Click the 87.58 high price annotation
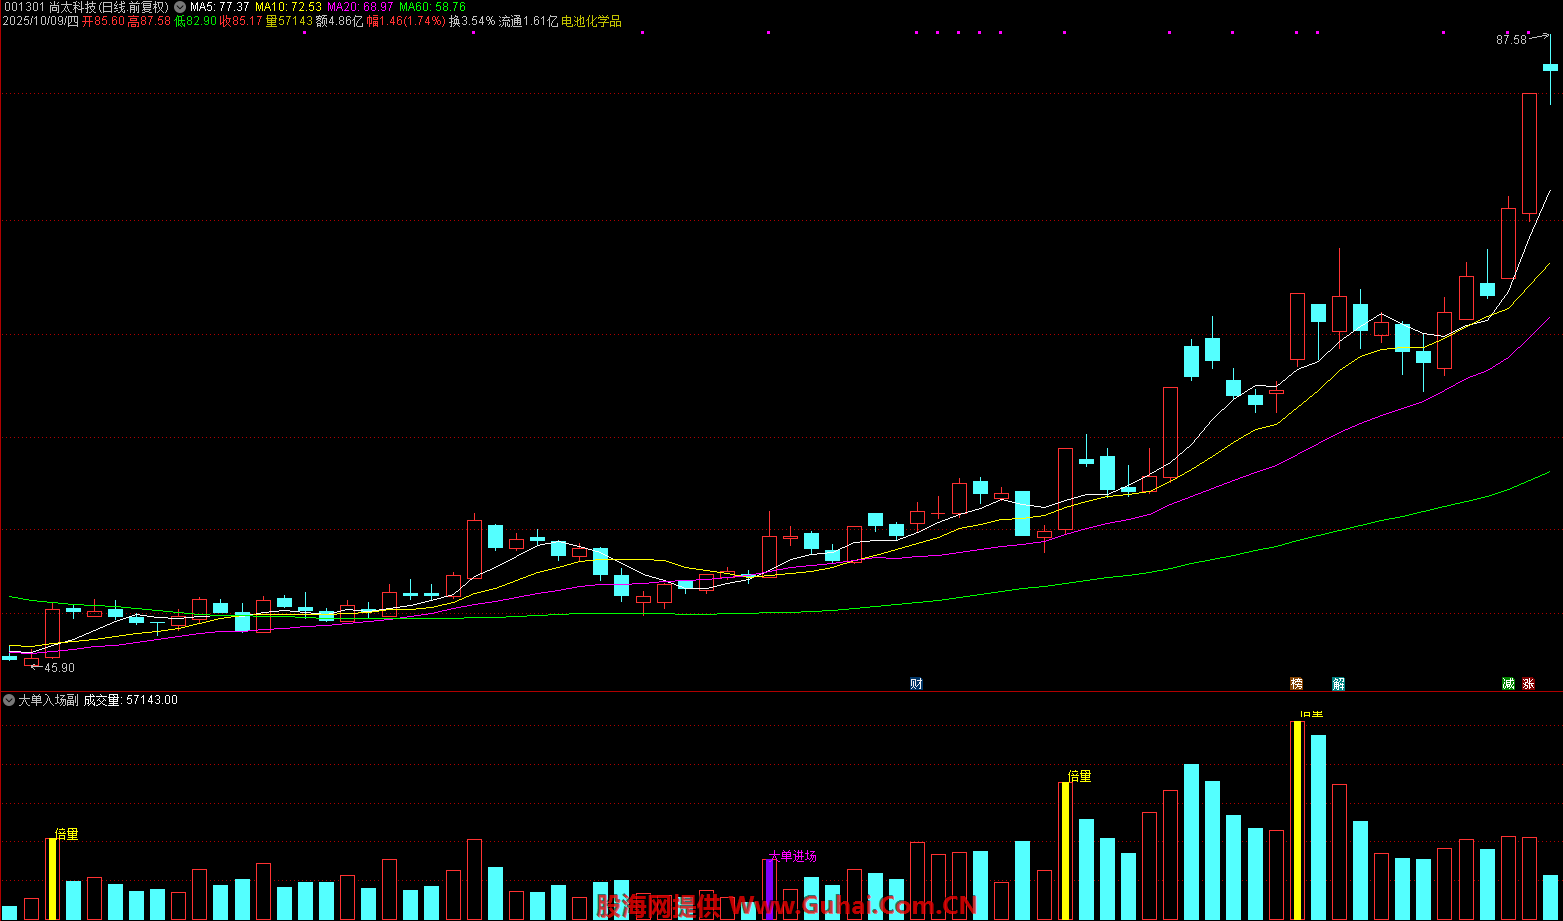 pos(1511,40)
